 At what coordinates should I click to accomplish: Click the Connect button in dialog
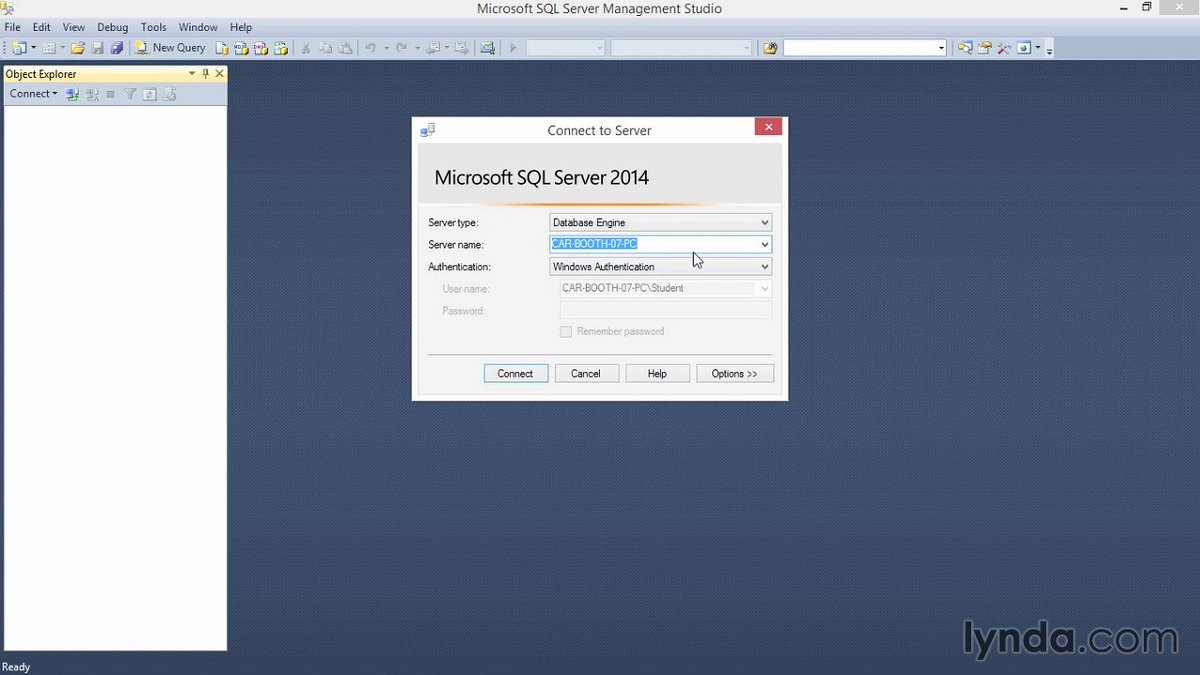(515, 373)
